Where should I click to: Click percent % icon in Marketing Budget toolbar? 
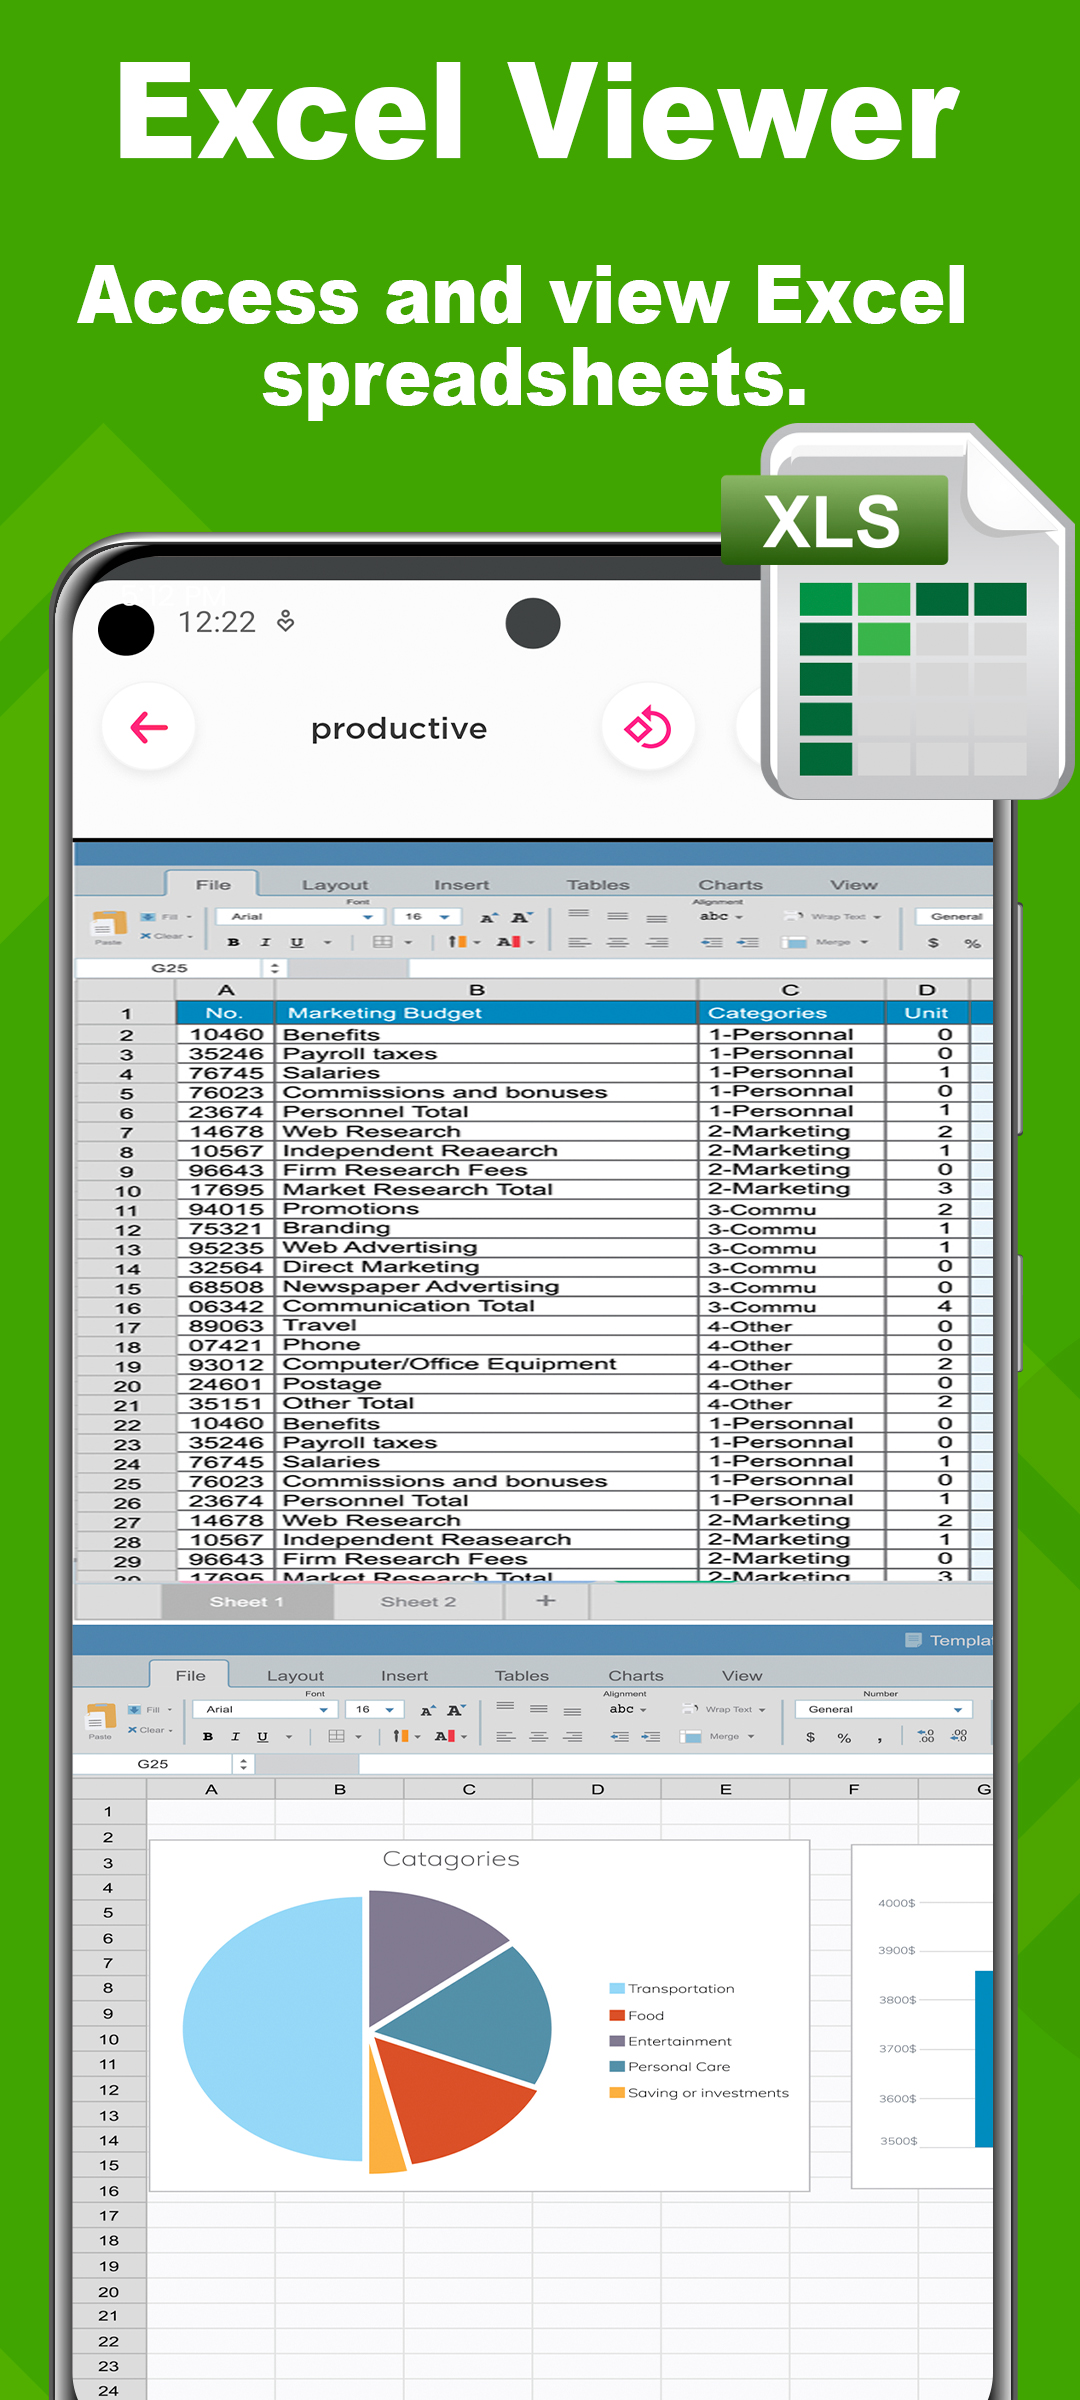pyautogui.click(x=972, y=943)
